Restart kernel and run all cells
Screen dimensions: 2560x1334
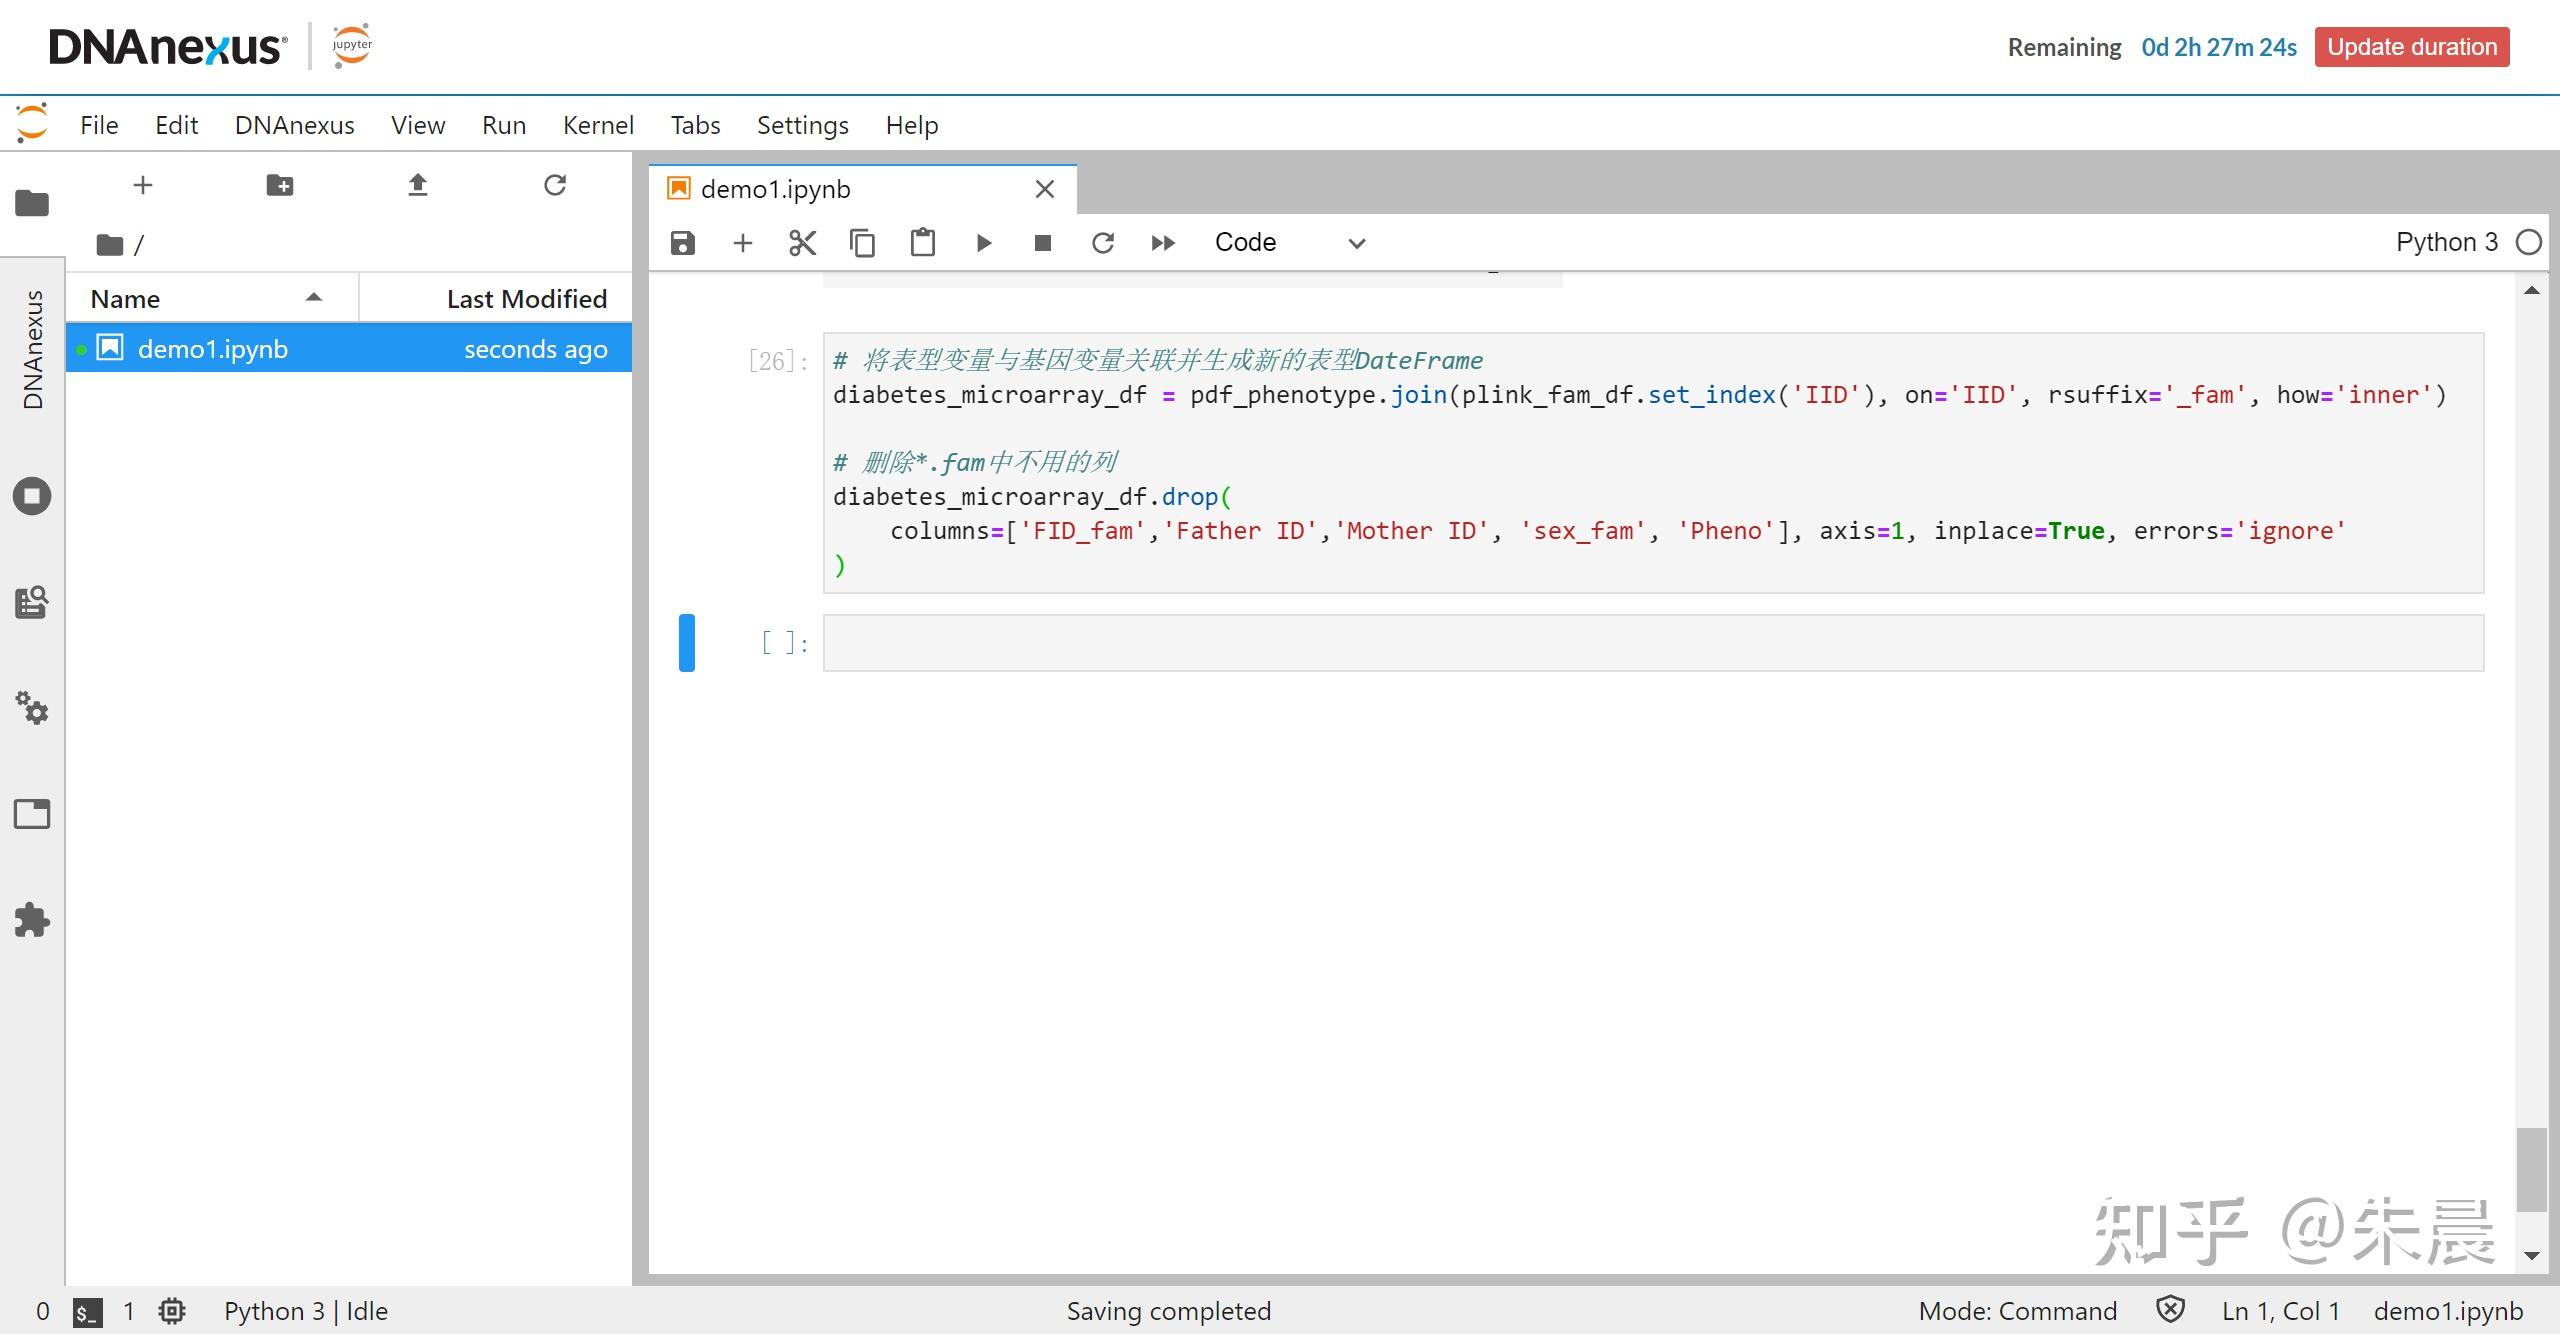coord(1162,243)
